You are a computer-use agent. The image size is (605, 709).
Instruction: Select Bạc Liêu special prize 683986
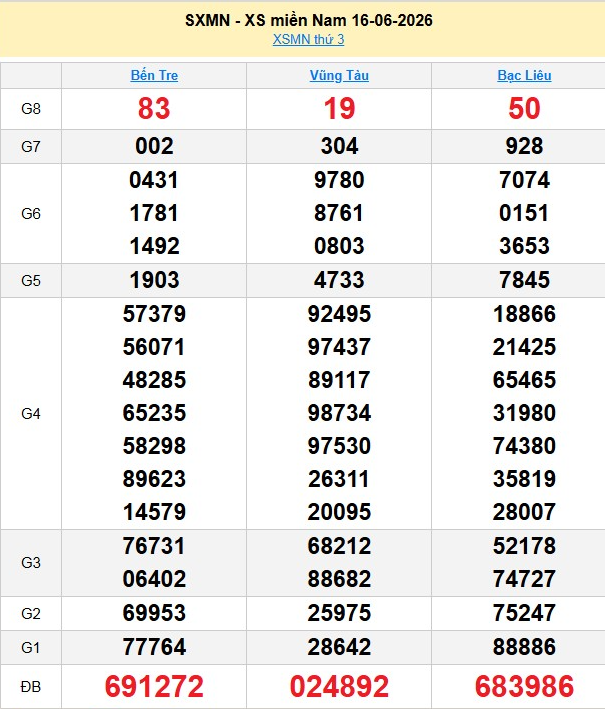point(525,686)
